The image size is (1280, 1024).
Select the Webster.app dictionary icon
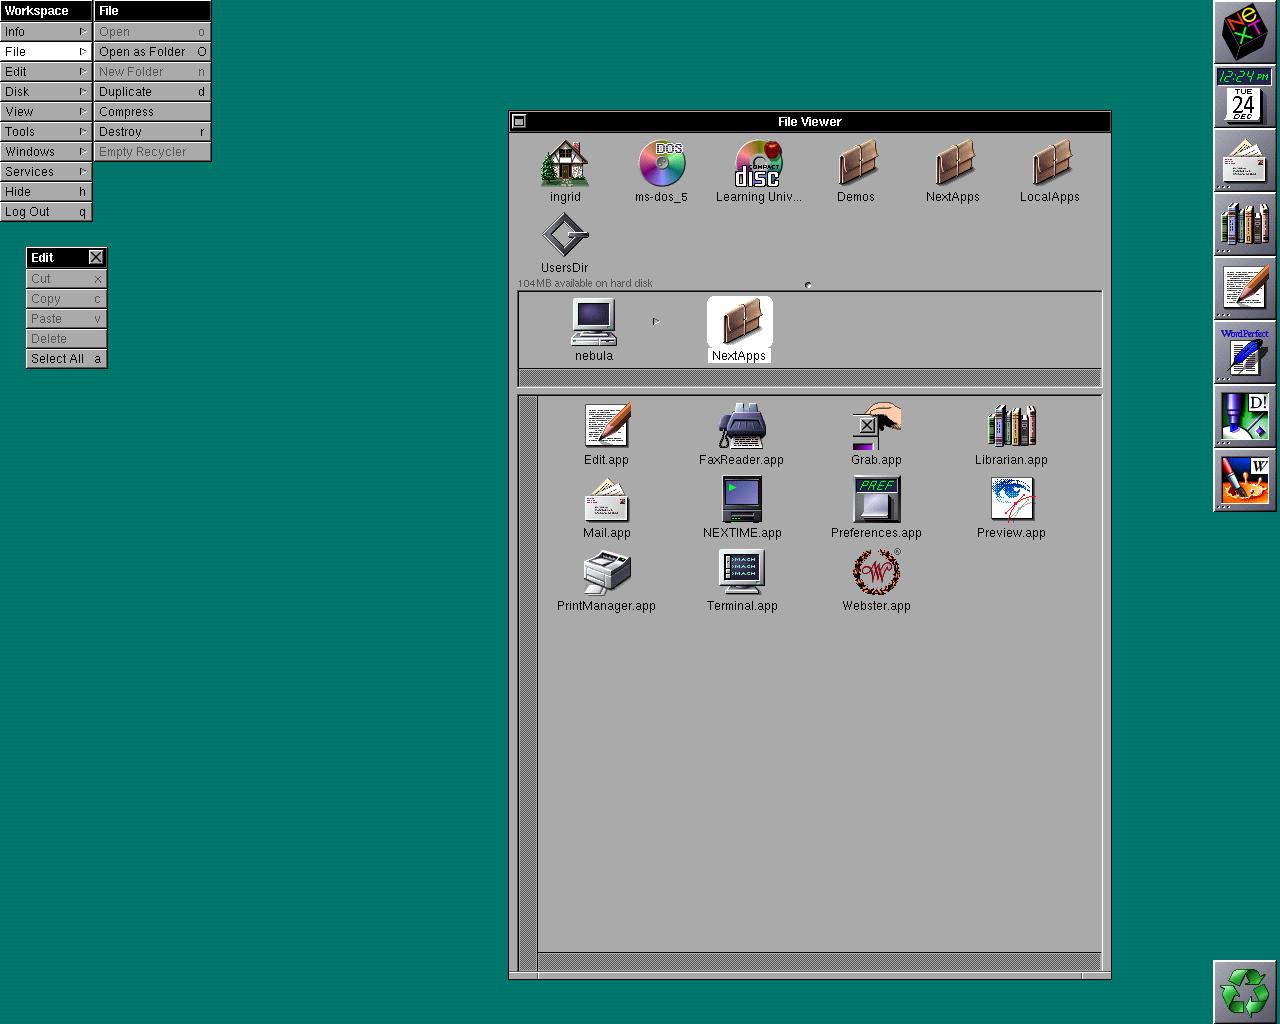coord(876,573)
